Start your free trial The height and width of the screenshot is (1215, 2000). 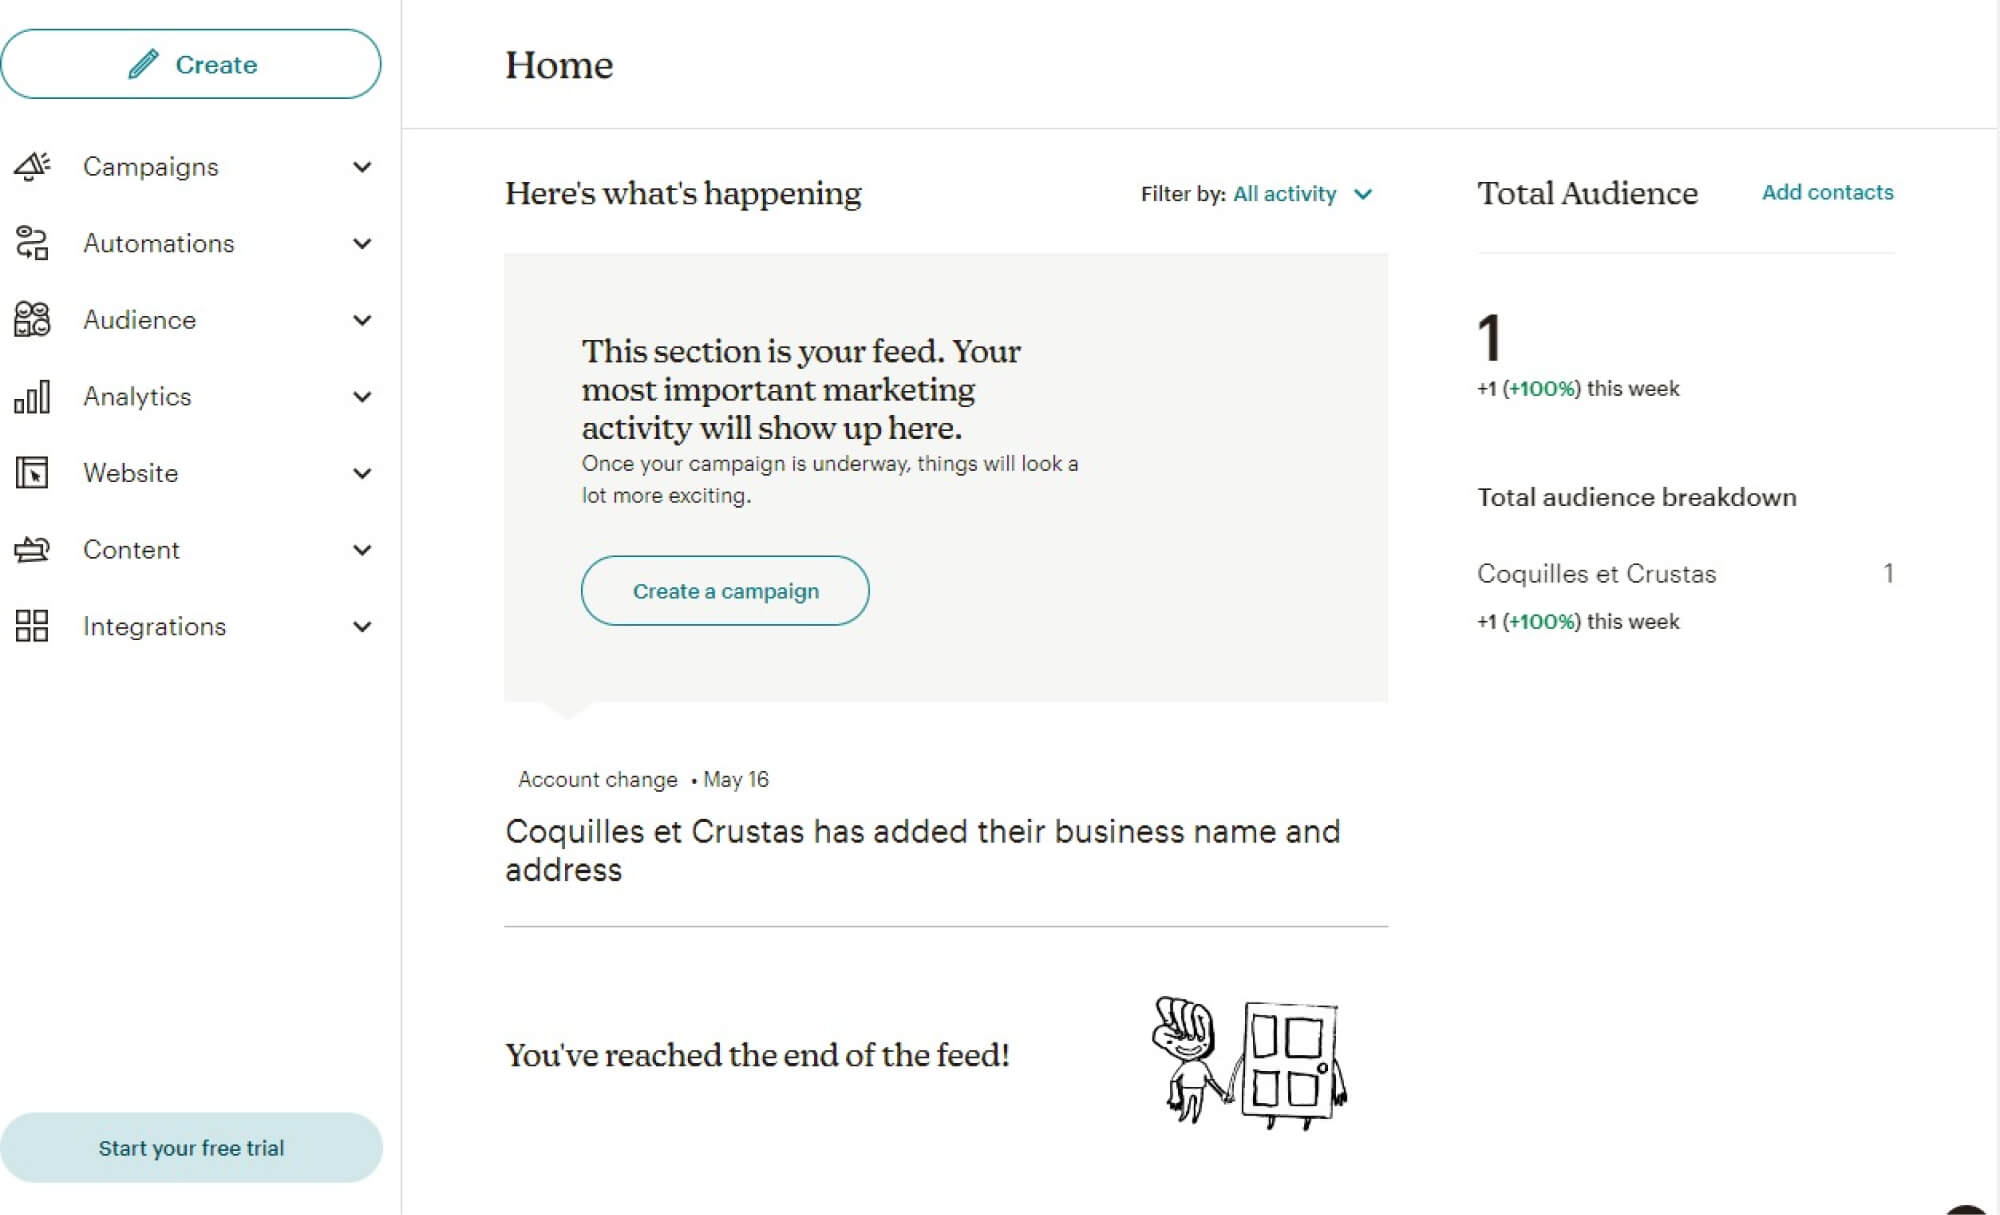(191, 1148)
